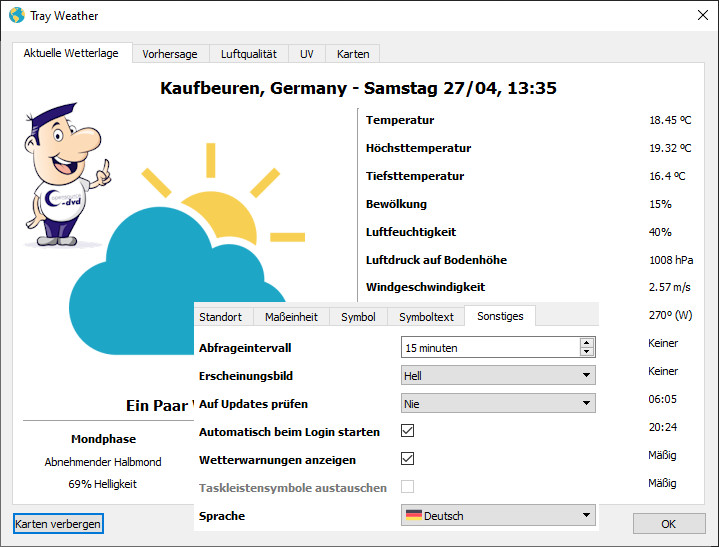Click the Tray Weather globe icon in title bar
Image resolution: width=719 pixels, height=547 pixels.
pyautogui.click(x=16, y=16)
